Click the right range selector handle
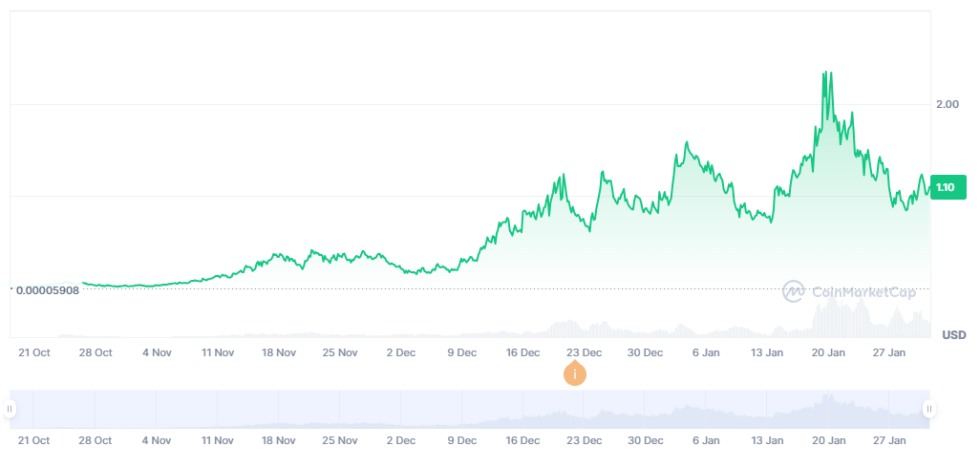The width and height of the screenshot is (980, 468). tap(929, 409)
